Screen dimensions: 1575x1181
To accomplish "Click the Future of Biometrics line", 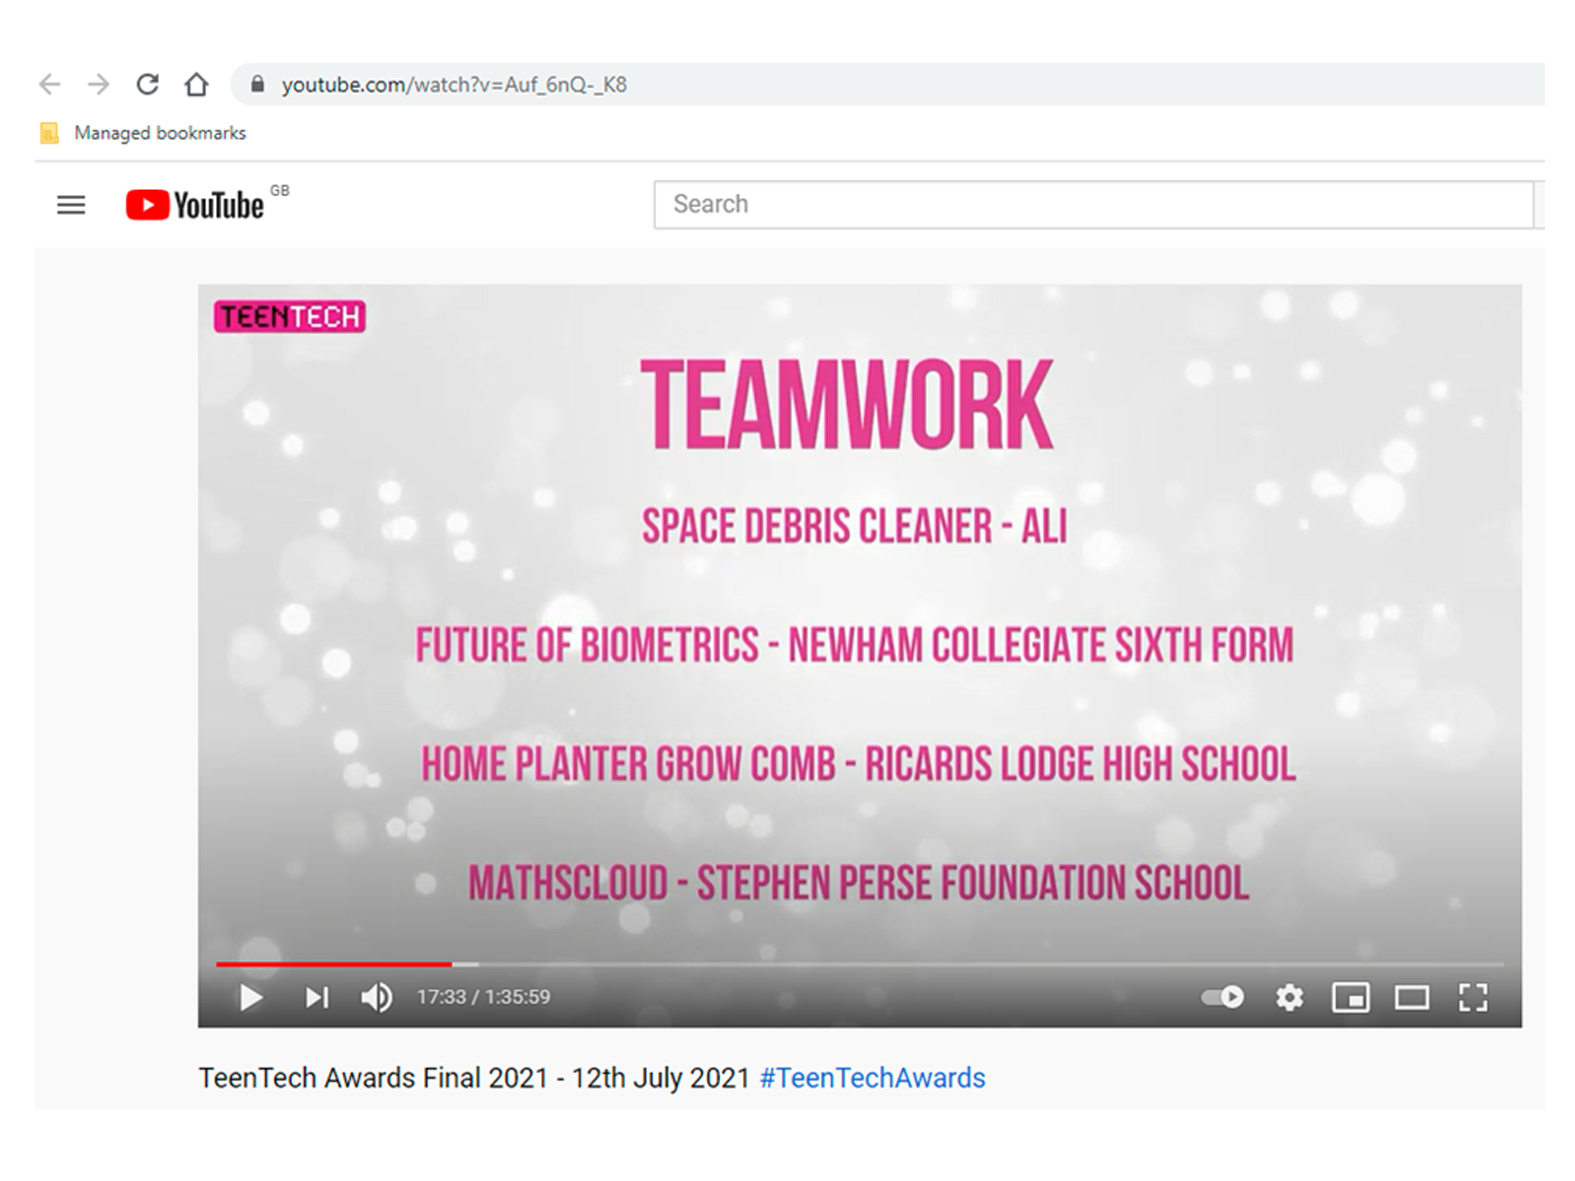I will (x=854, y=645).
